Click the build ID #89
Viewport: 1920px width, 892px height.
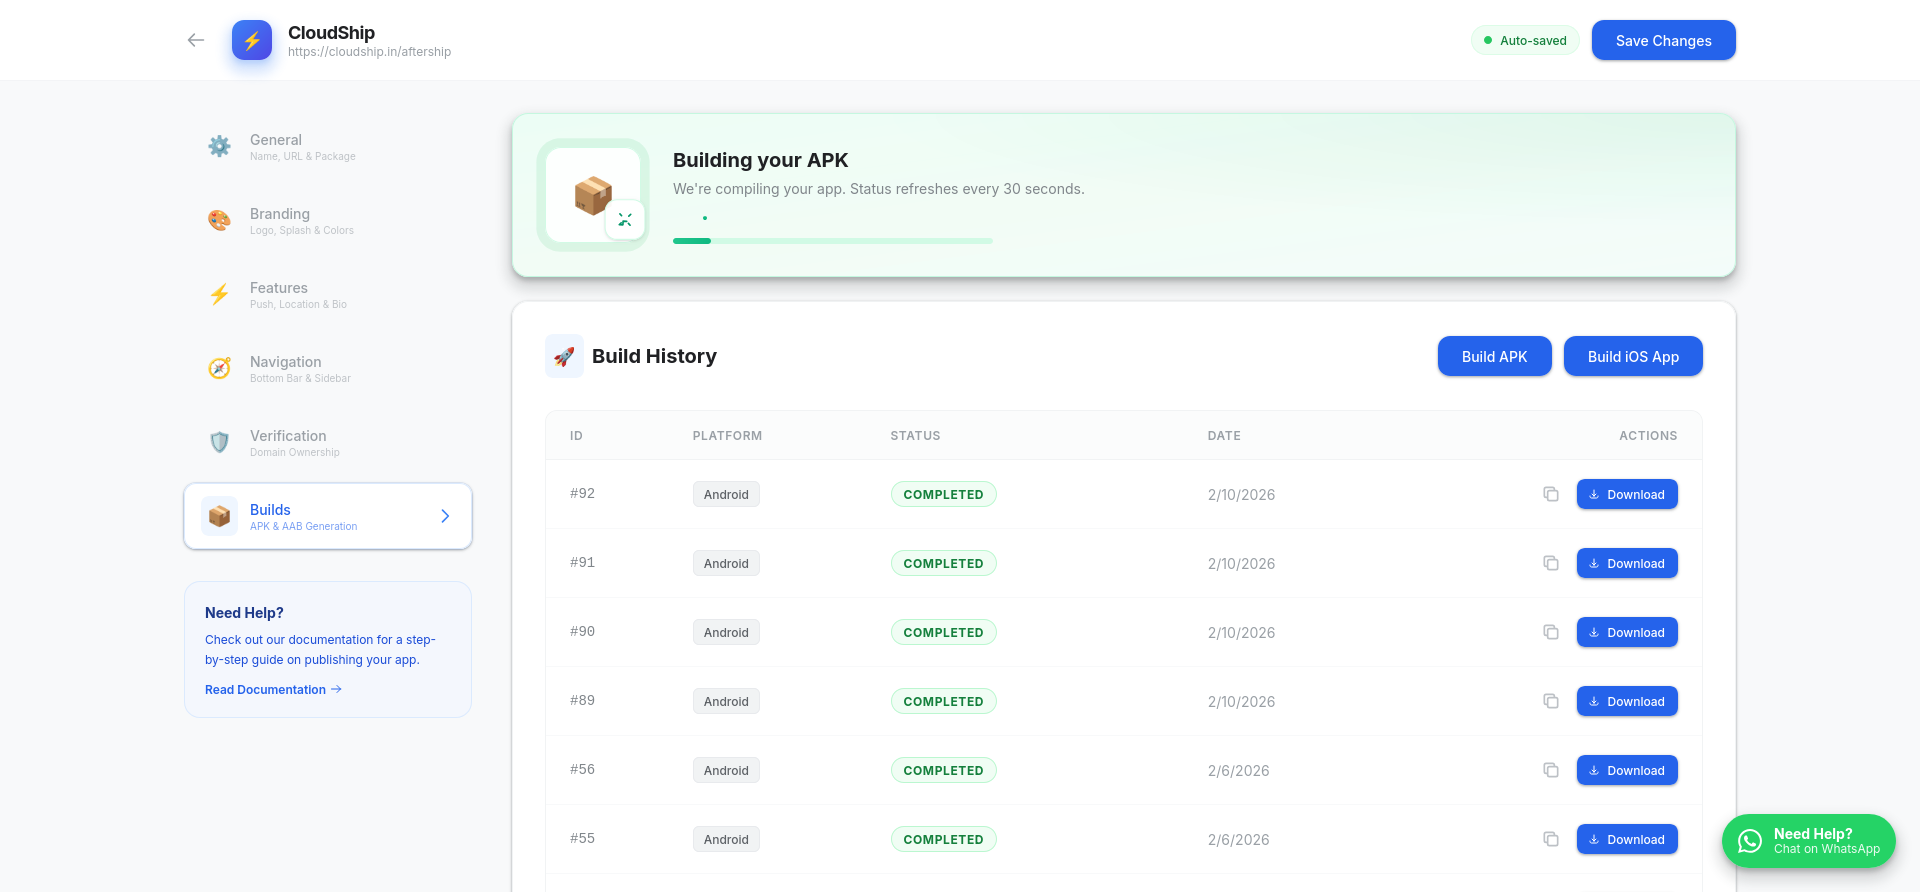point(582,700)
